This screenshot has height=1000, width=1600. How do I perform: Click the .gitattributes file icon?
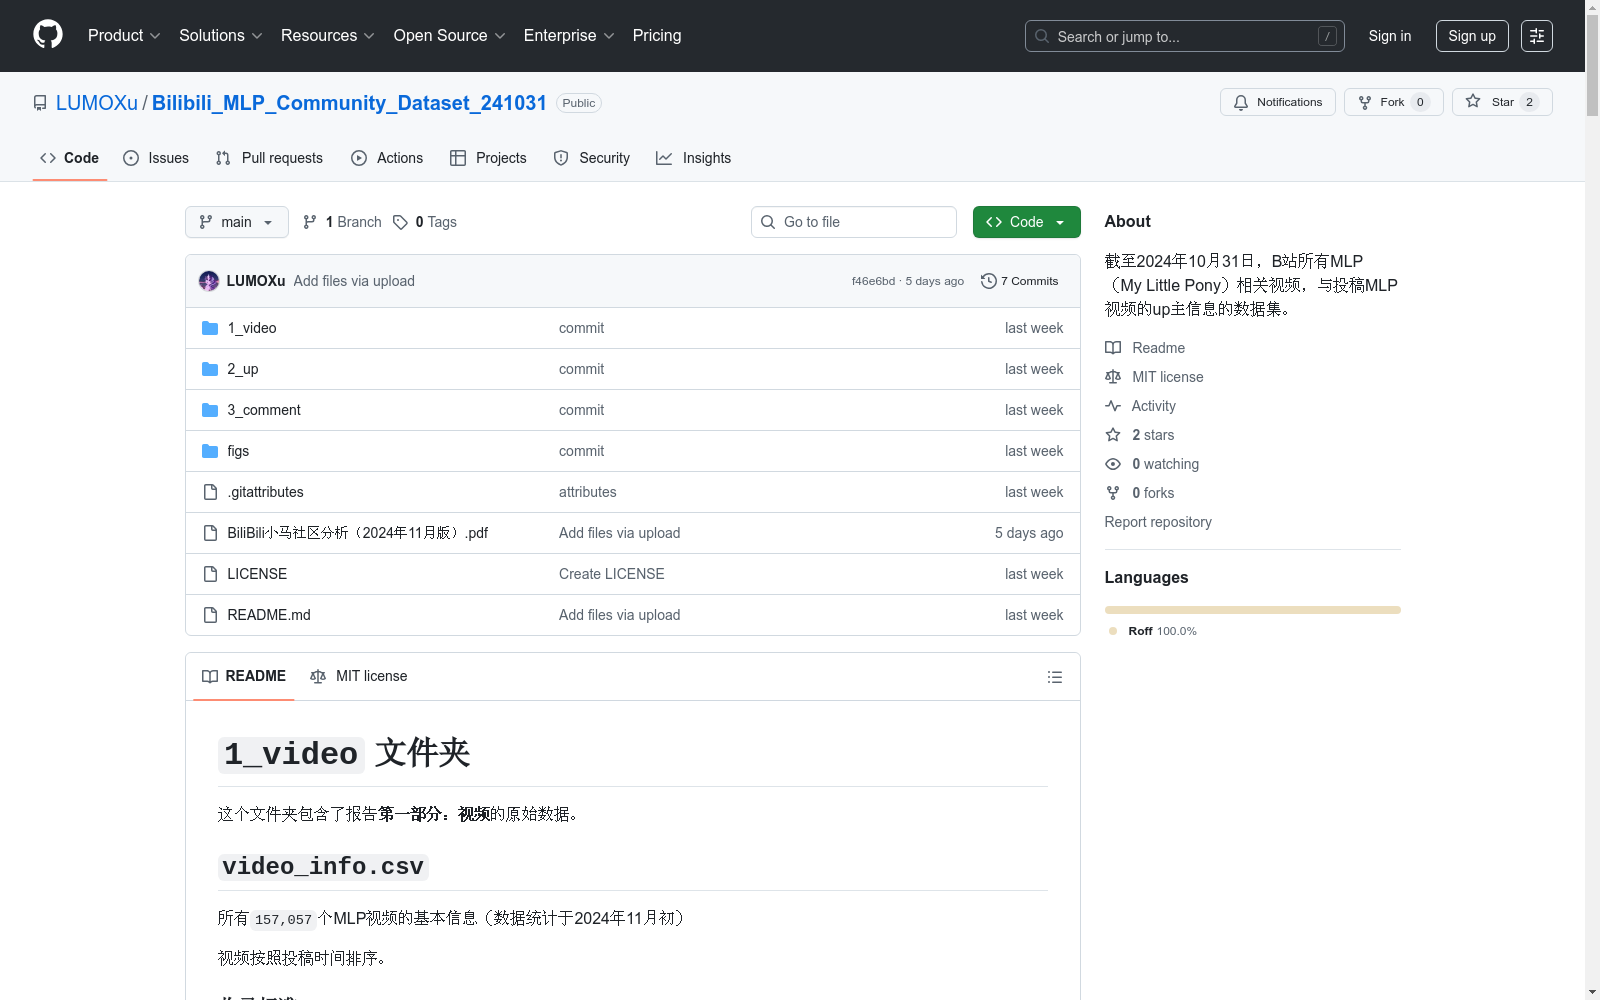(x=210, y=492)
